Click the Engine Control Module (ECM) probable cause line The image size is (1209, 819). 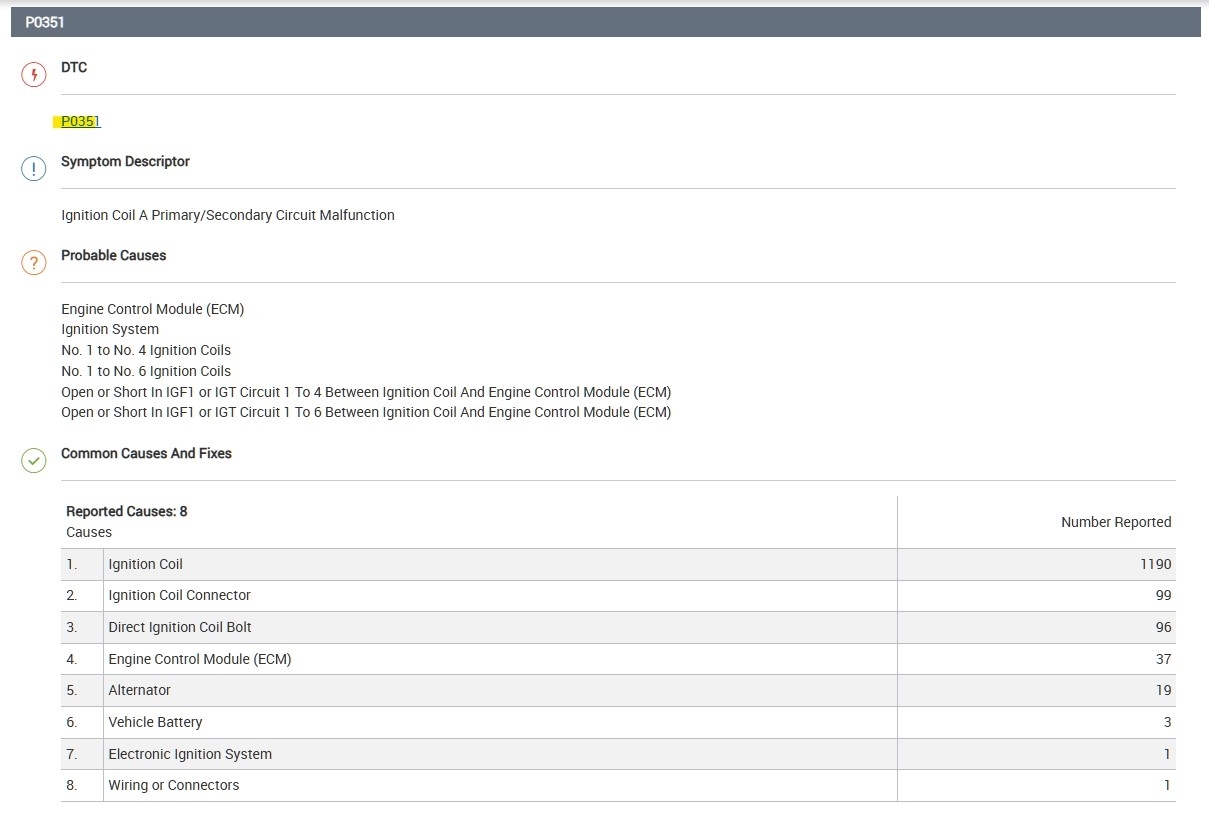point(153,309)
